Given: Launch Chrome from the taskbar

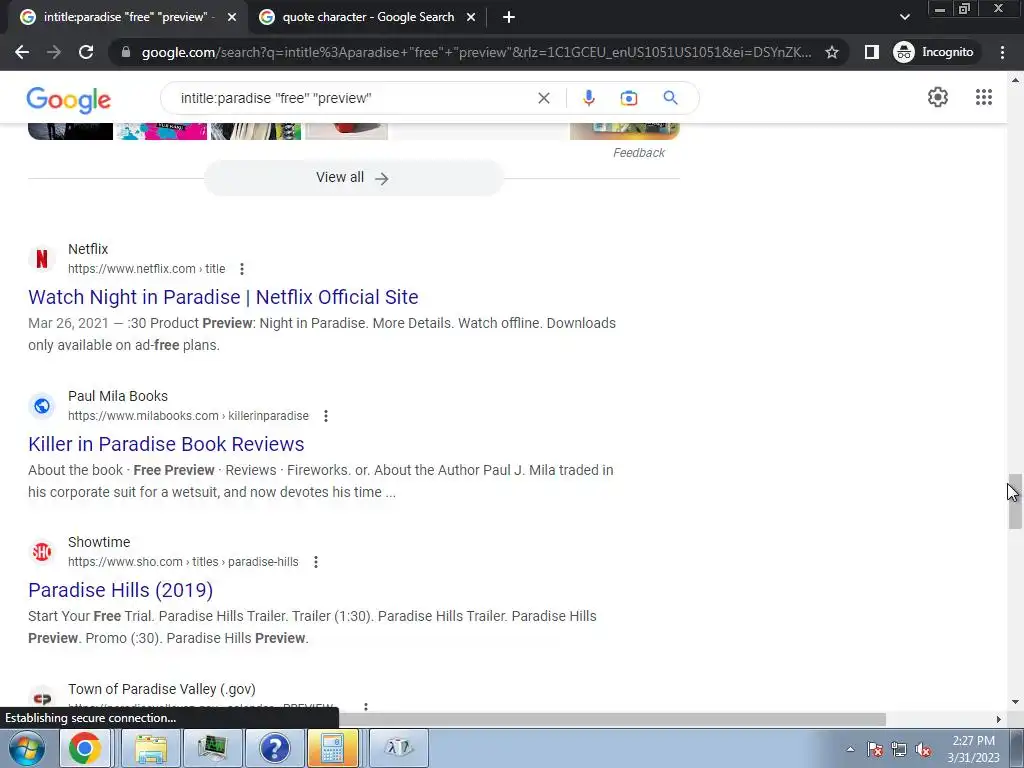Looking at the screenshot, I should [x=85, y=748].
